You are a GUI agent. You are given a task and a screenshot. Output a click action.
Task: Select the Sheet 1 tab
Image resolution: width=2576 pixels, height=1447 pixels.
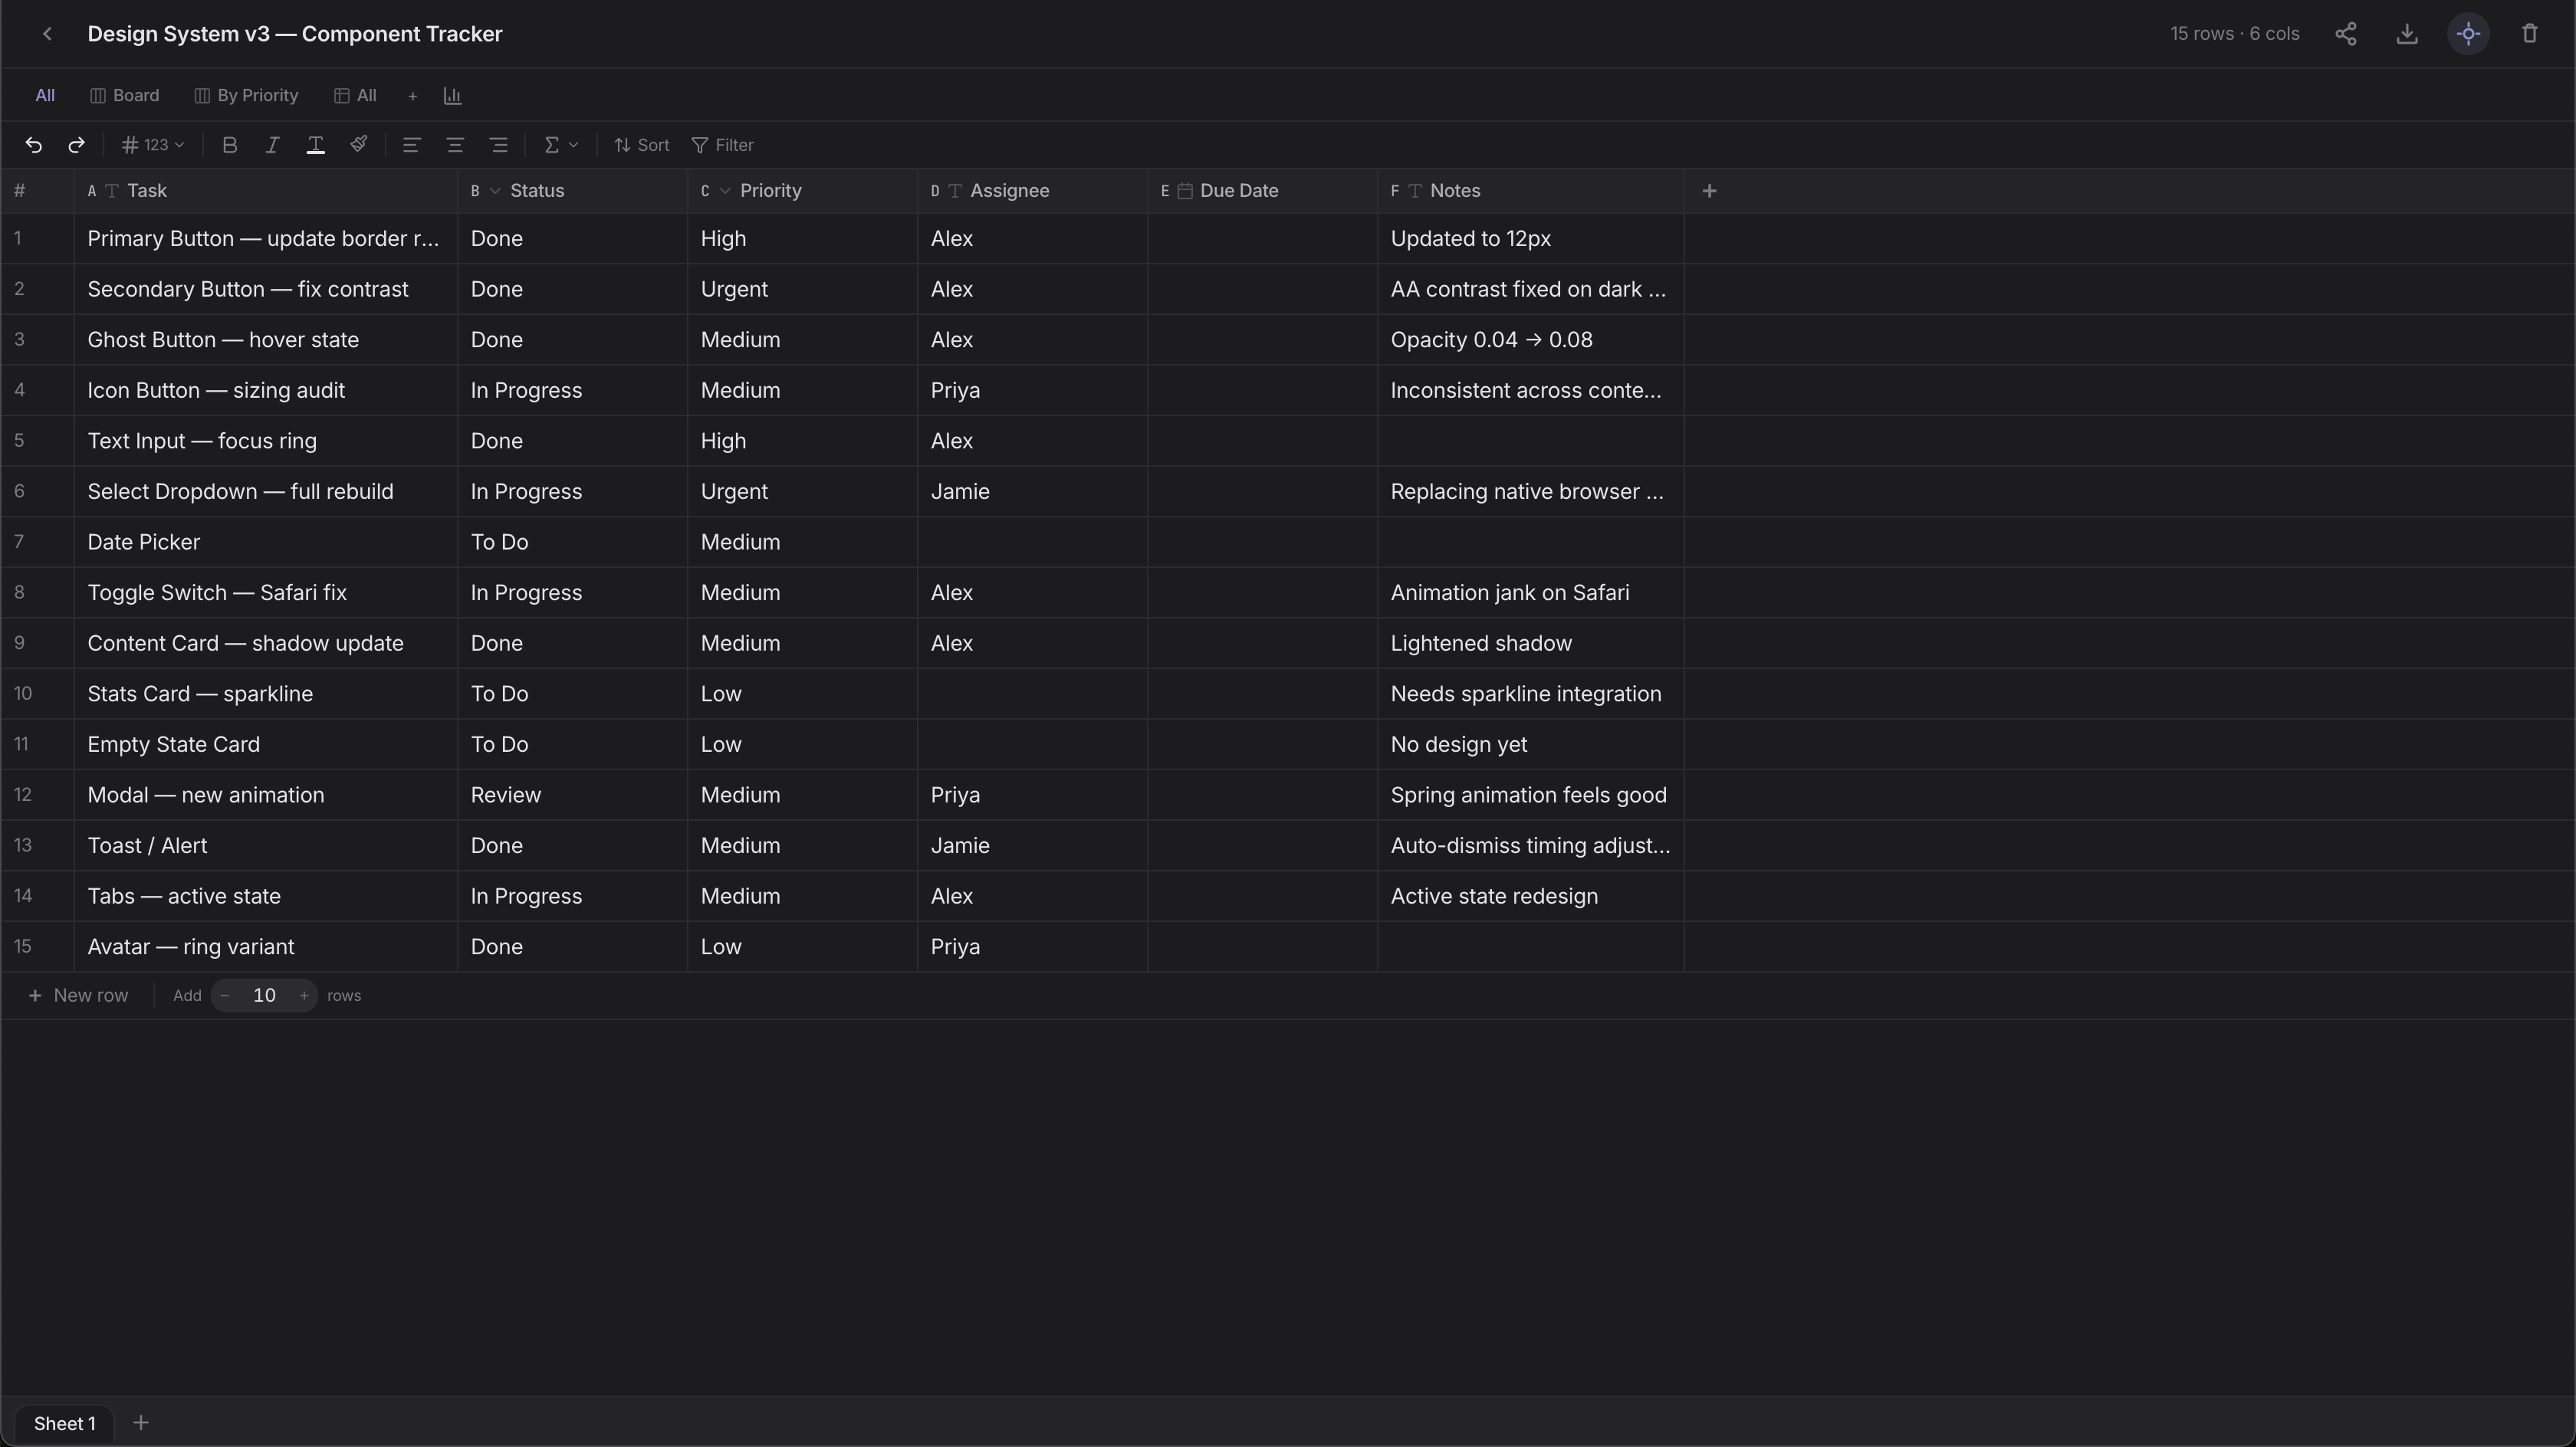pyautogui.click(x=64, y=1423)
